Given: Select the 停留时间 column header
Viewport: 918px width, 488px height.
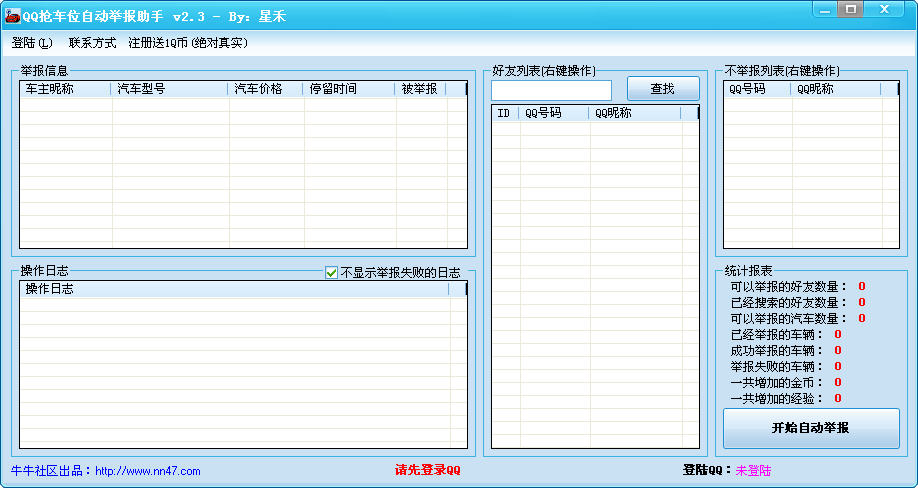Looking at the screenshot, I should coord(349,89).
